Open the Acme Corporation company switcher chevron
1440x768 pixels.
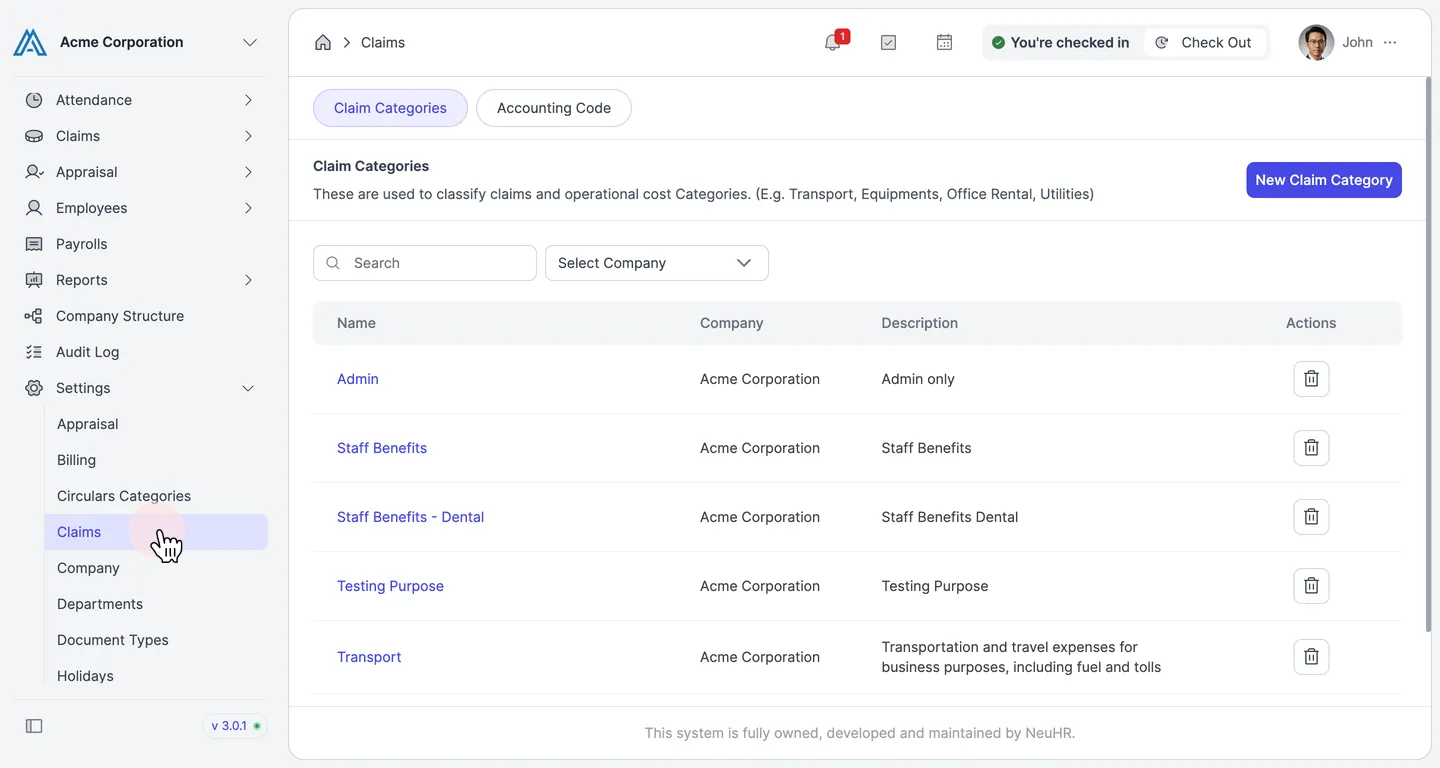[x=250, y=42]
